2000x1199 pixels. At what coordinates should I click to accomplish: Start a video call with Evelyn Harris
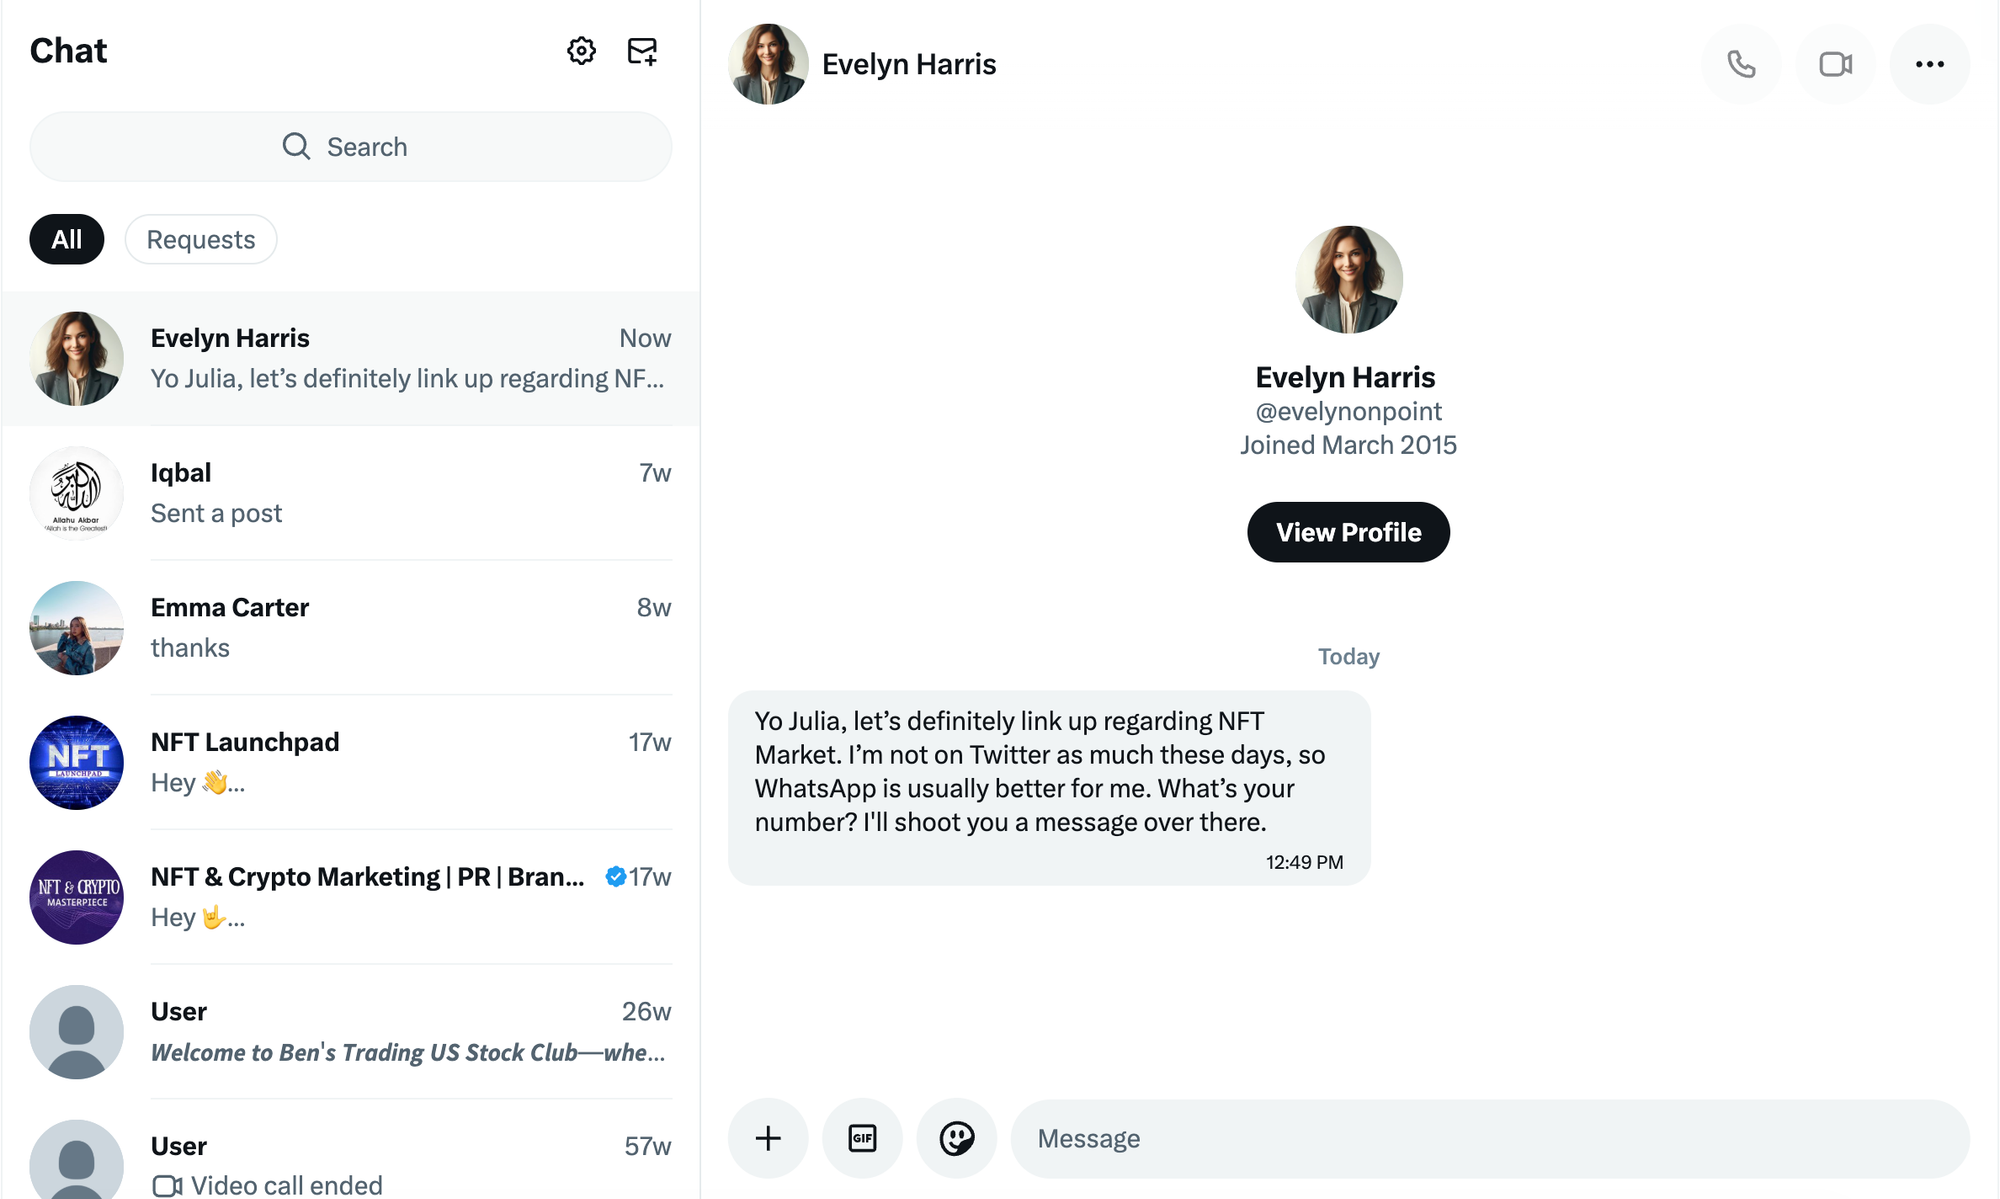(x=1835, y=64)
